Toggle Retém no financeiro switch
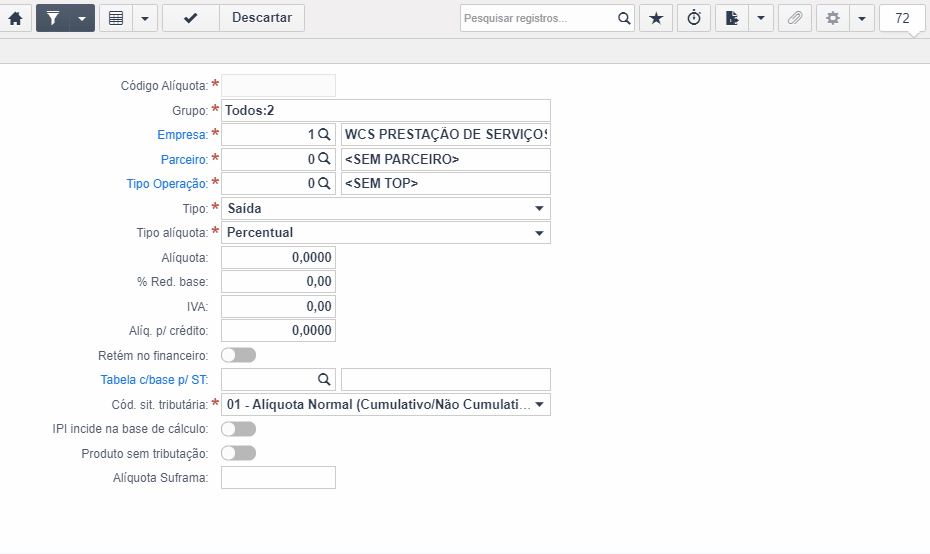930x554 pixels. click(x=238, y=355)
